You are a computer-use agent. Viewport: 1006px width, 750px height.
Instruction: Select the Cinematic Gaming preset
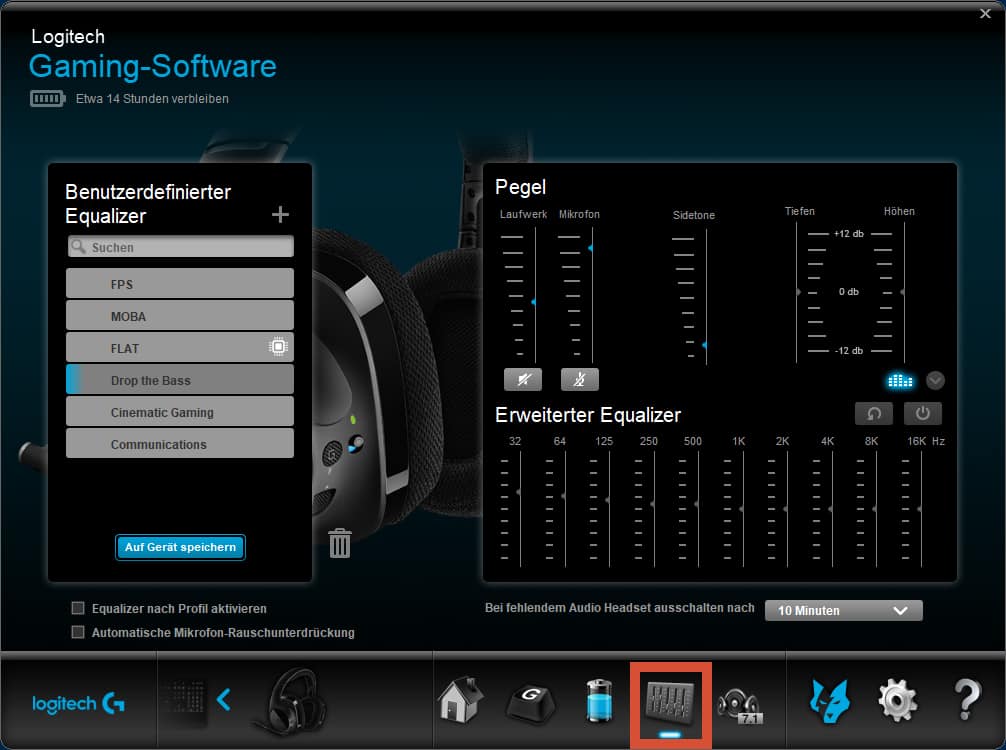click(180, 412)
